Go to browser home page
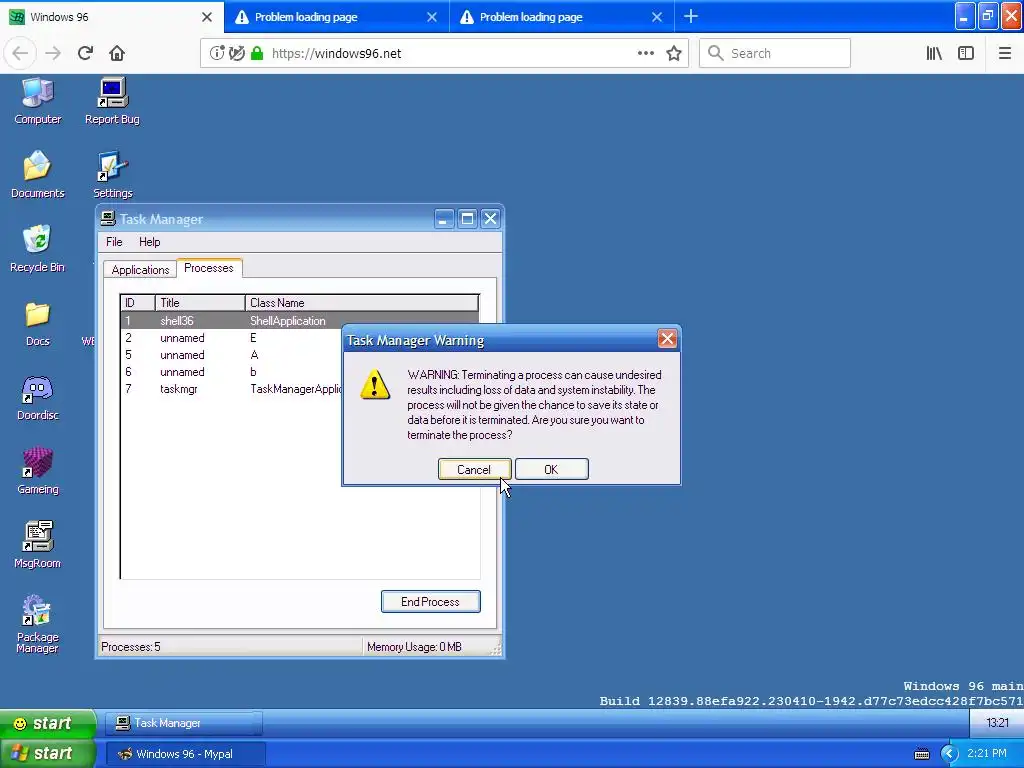 pyautogui.click(x=117, y=54)
